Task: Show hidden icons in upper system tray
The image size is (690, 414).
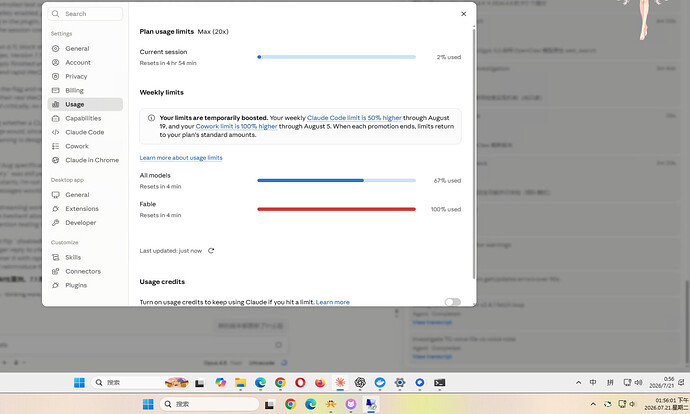Action: coord(578,383)
